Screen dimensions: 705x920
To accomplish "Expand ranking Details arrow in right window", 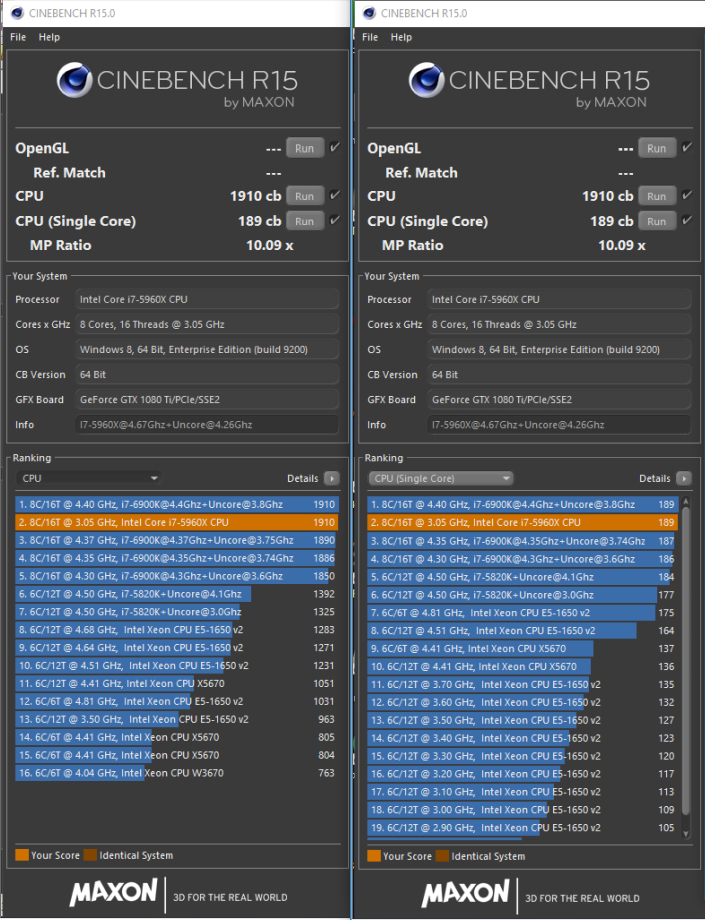I will tap(683, 478).
